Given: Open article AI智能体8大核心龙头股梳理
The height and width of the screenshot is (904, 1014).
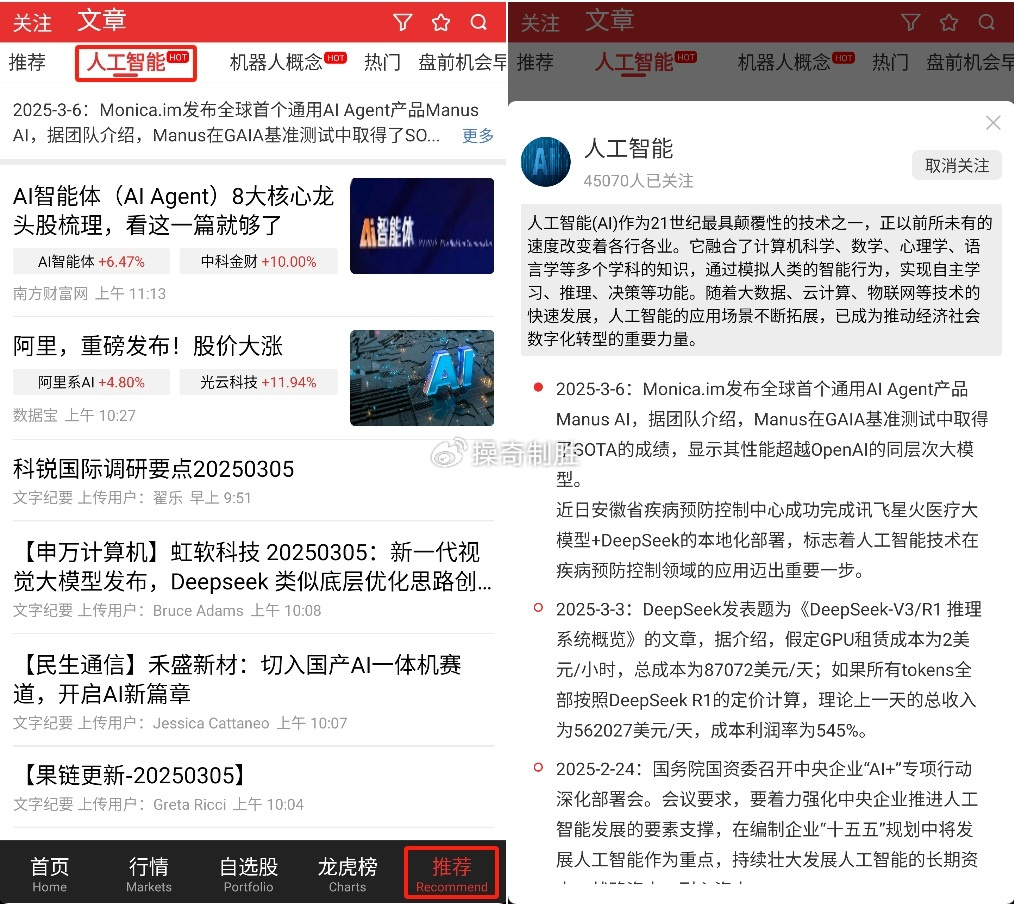Looking at the screenshot, I should click(x=173, y=210).
